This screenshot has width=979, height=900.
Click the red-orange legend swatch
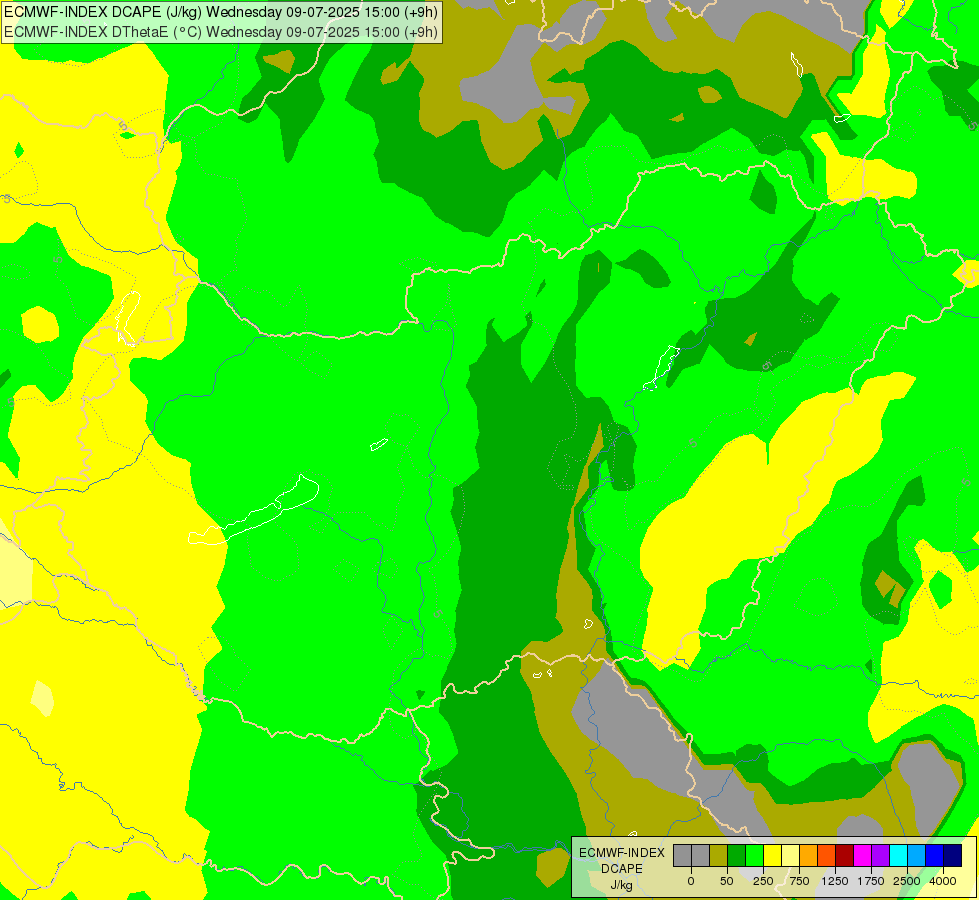click(827, 855)
